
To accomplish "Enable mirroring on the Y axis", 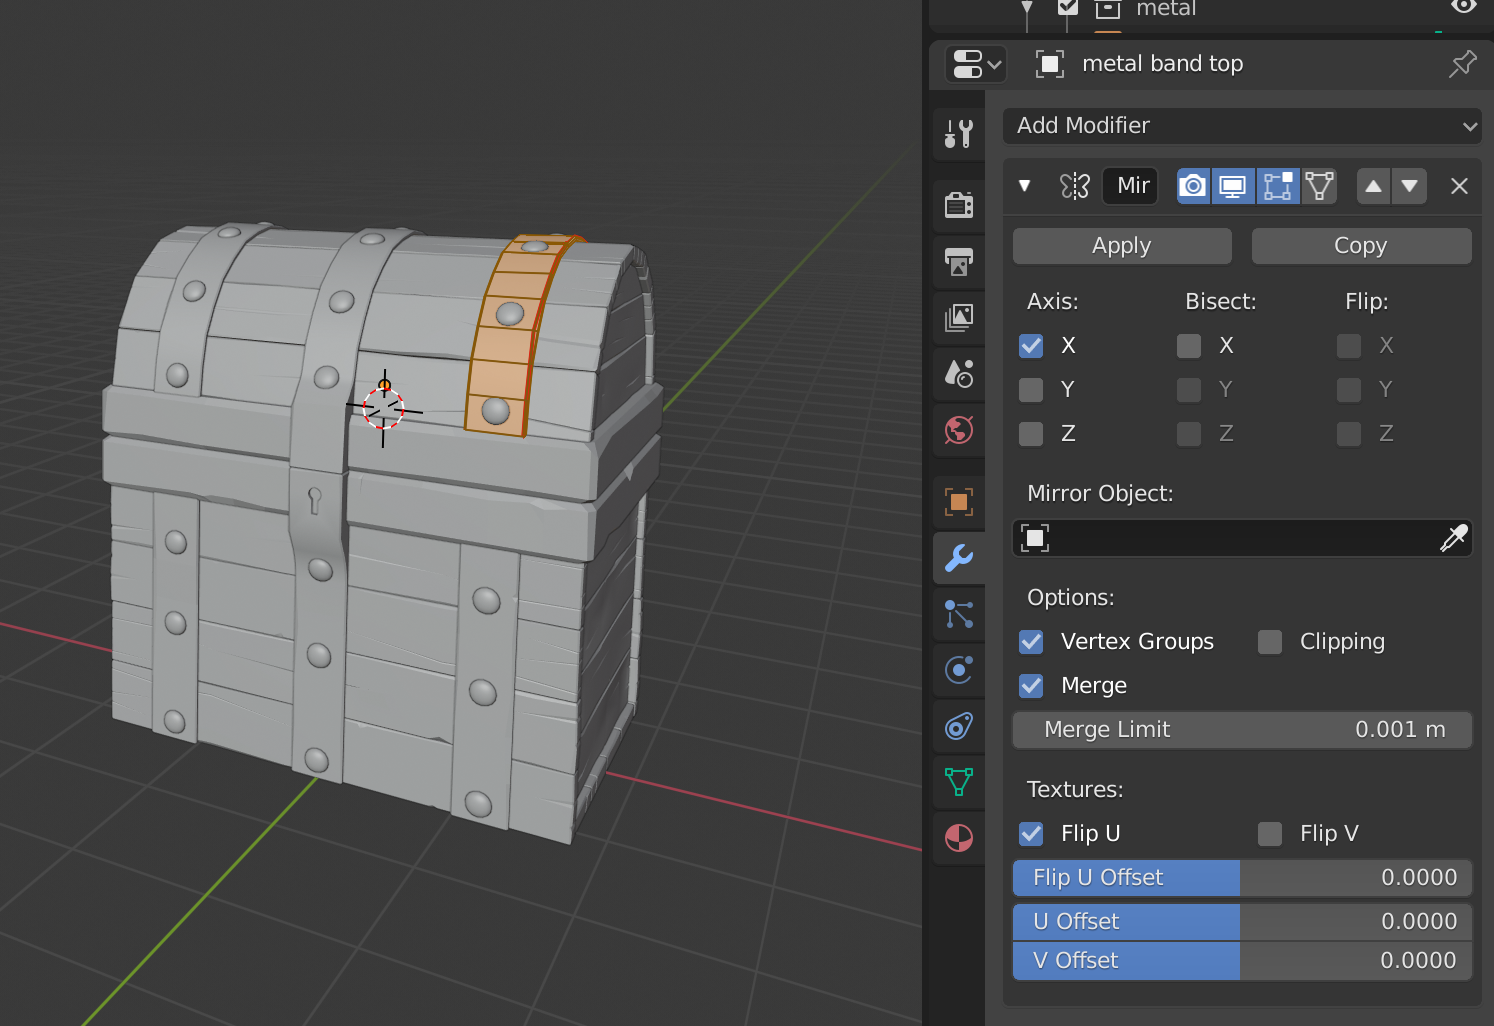I will pos(1031,389).
